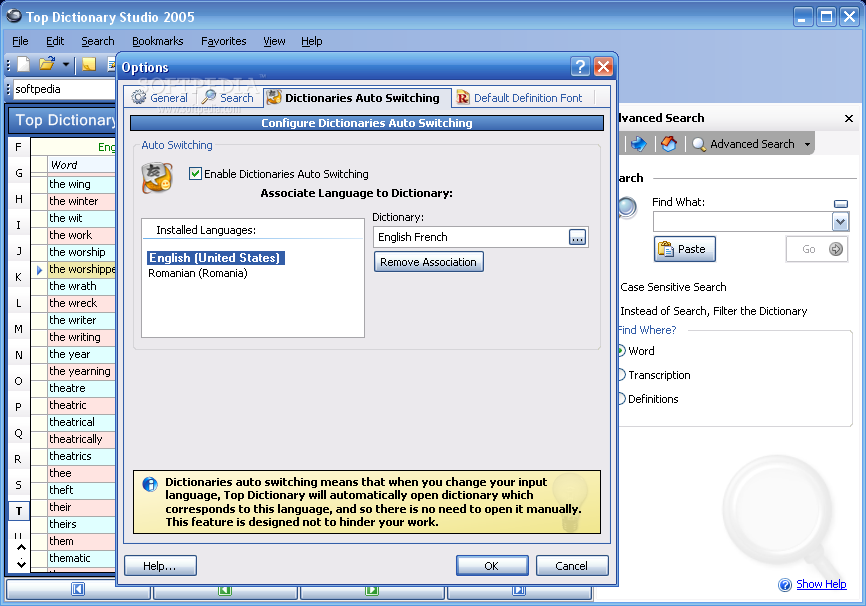
Task: Open the Edit menu
Action: (x=55, y=41)
